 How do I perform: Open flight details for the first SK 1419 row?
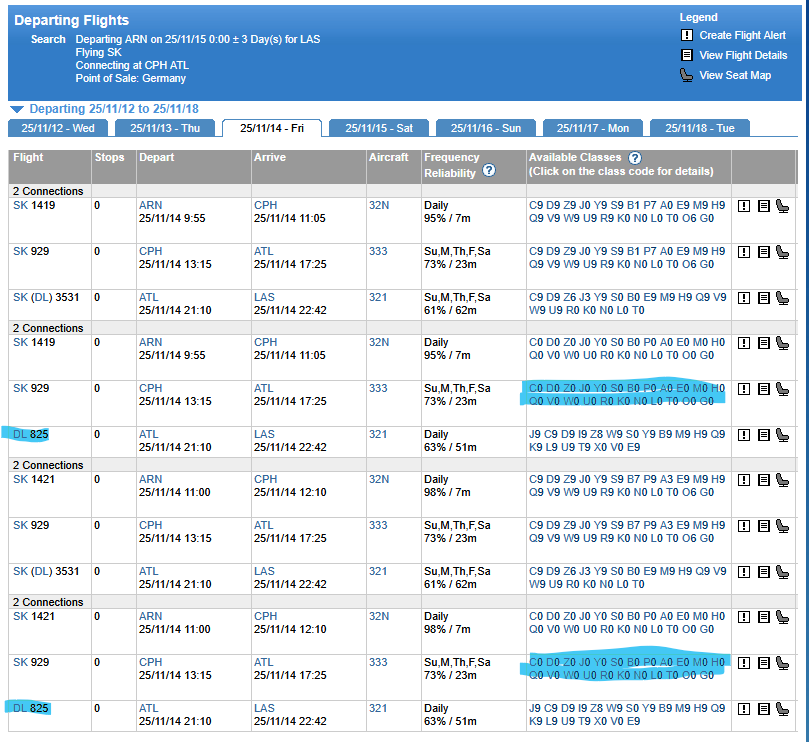pyautogui.click(x=763, y=206)
